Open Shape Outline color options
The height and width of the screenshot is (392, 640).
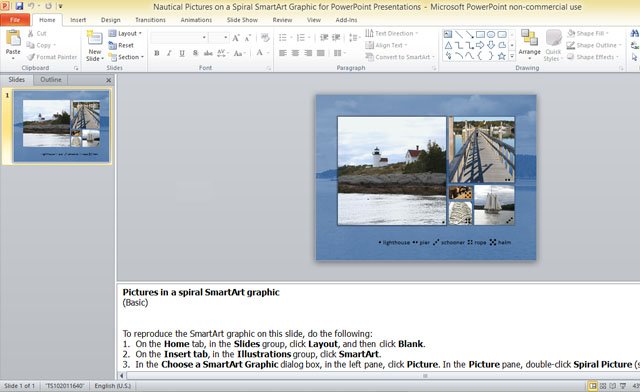pos(594,45)
